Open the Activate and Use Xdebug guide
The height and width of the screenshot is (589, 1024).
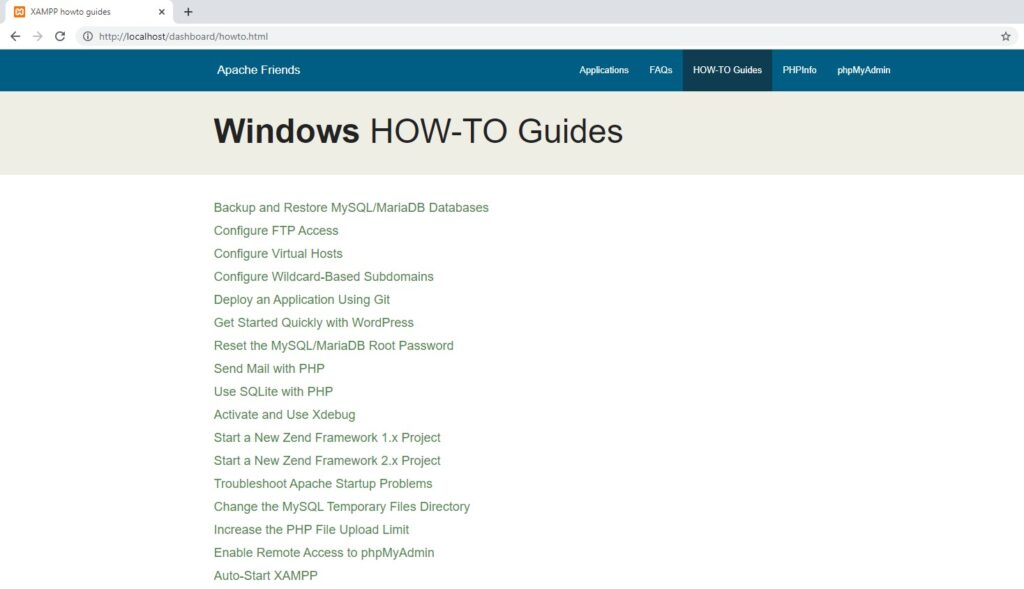284,415
